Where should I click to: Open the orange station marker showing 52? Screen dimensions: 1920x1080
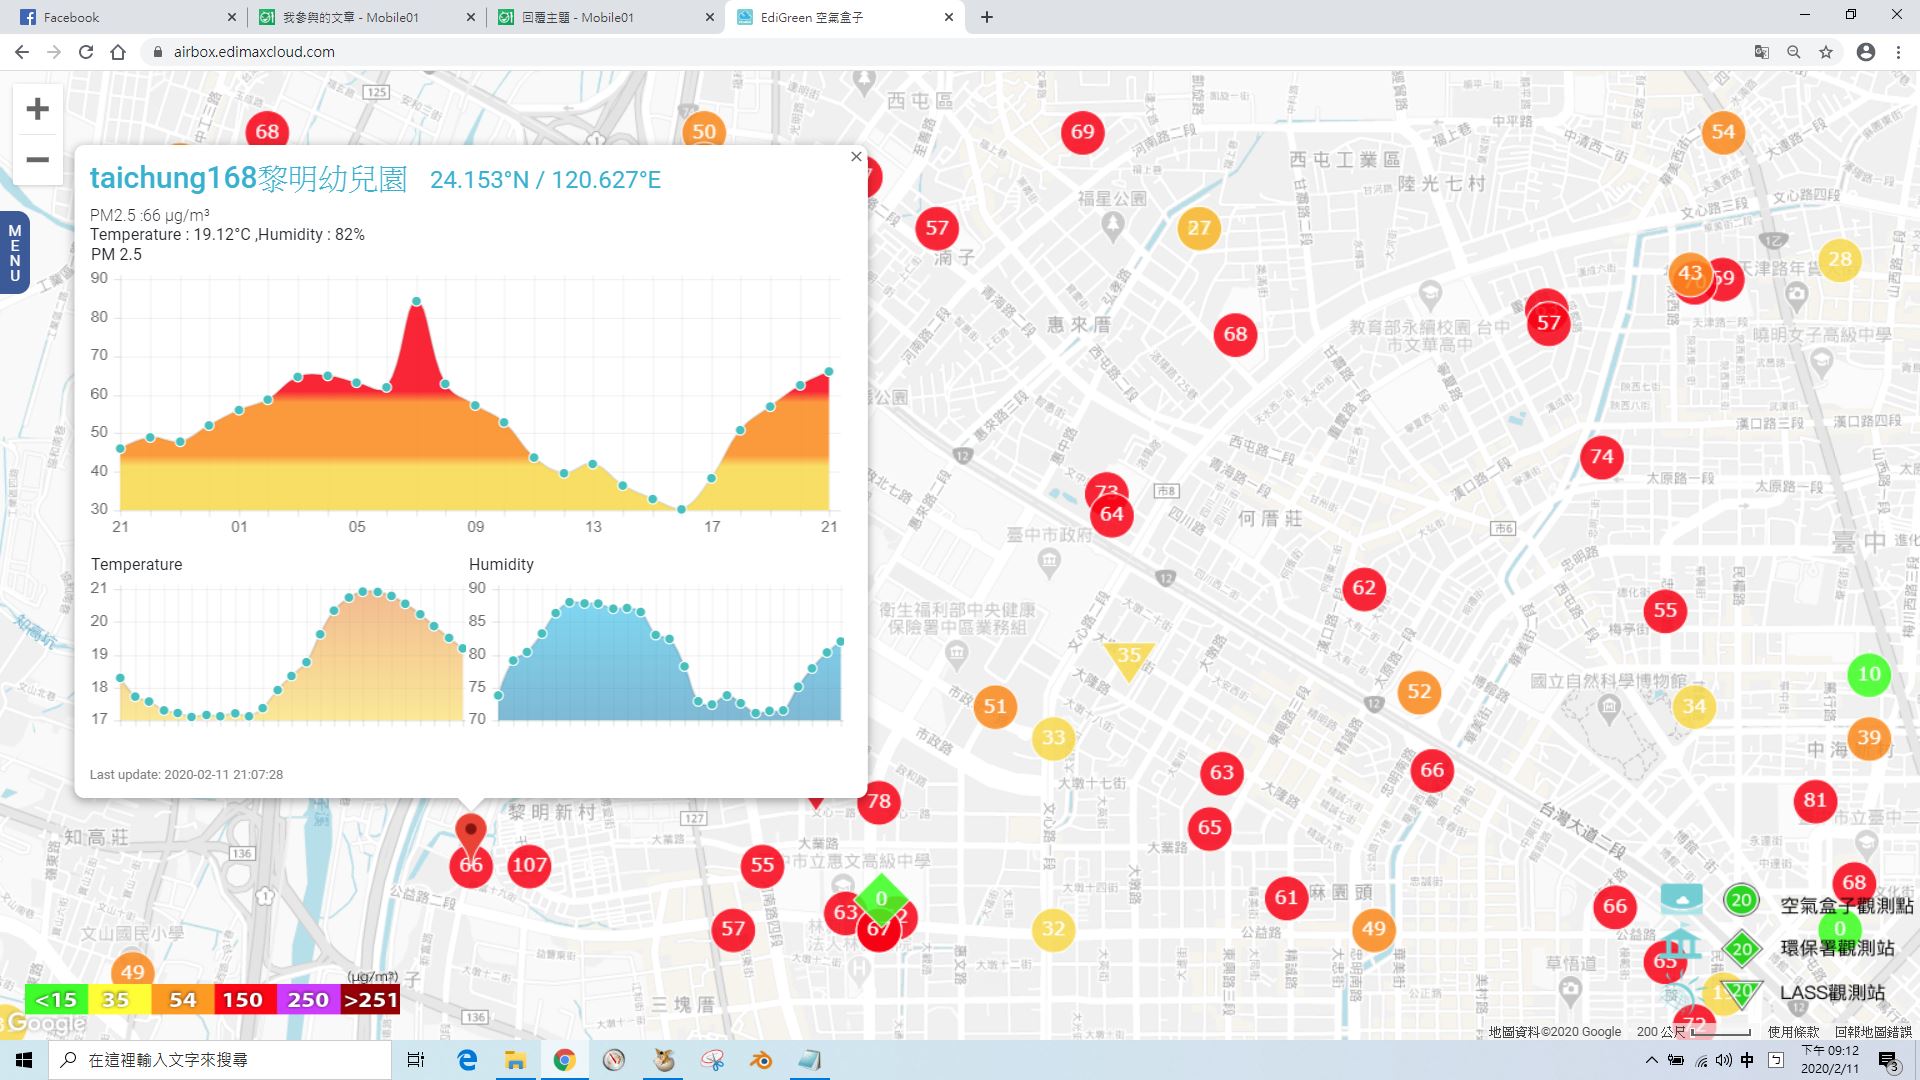coord(1419,692)
